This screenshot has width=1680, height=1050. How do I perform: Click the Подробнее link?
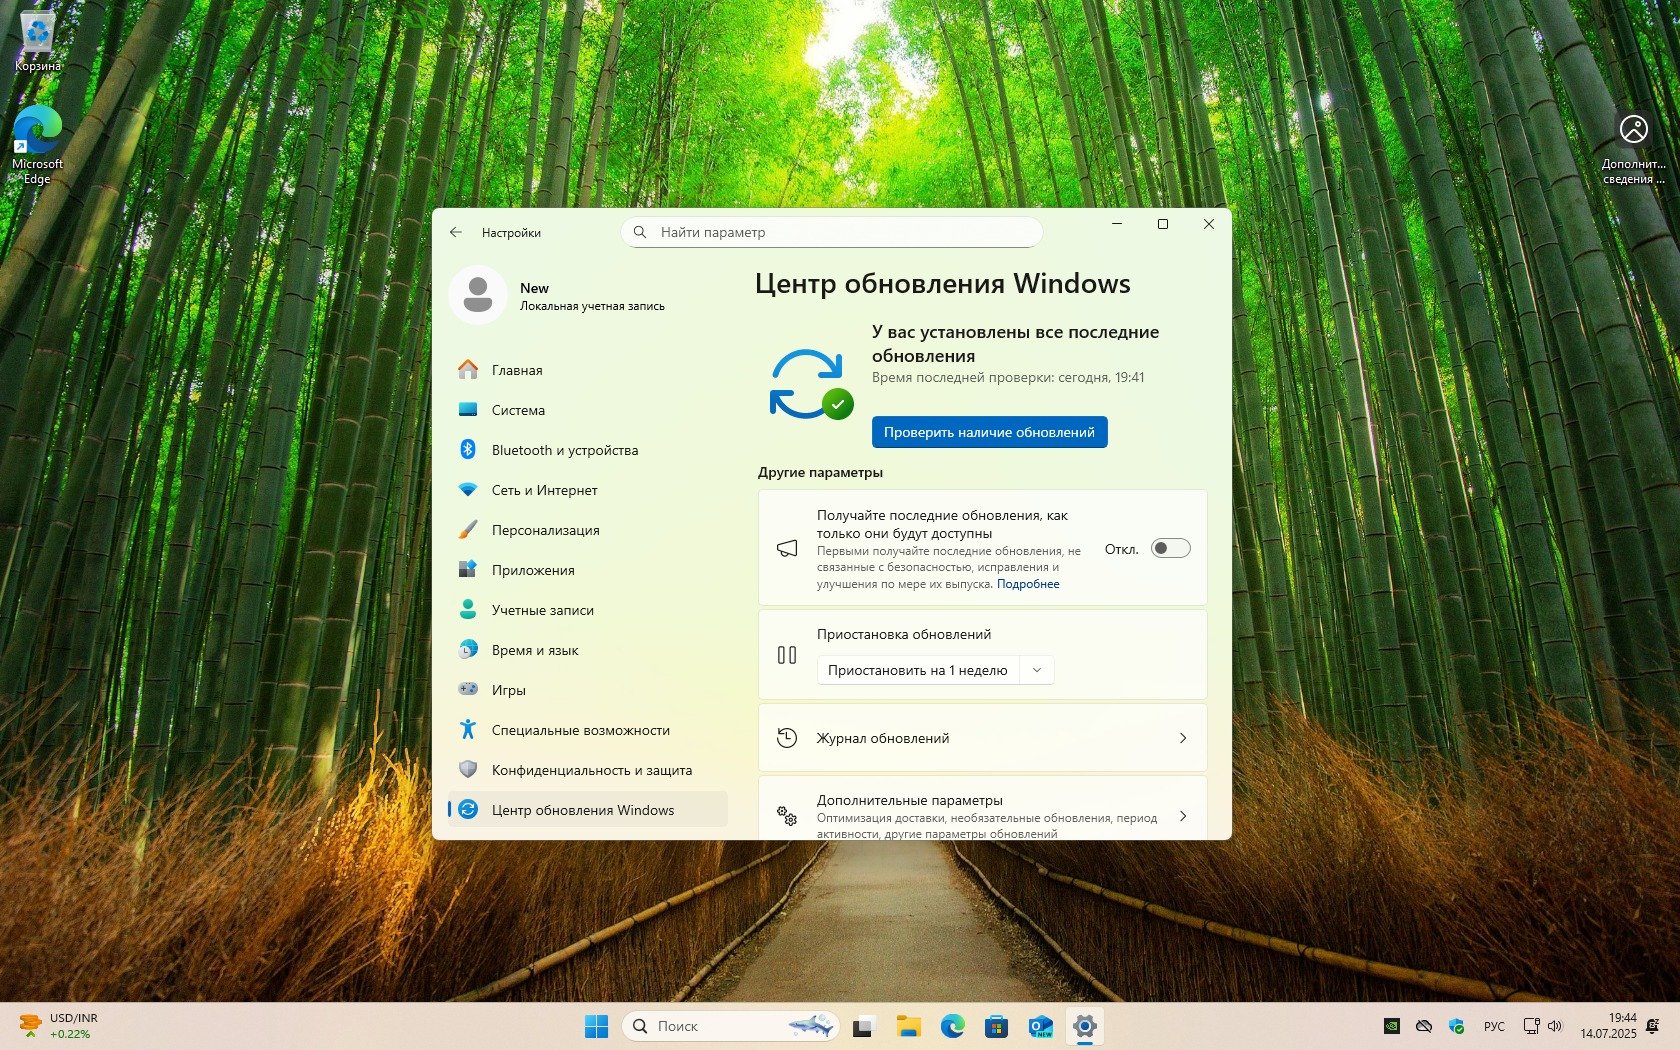(x=1028, y=584)
